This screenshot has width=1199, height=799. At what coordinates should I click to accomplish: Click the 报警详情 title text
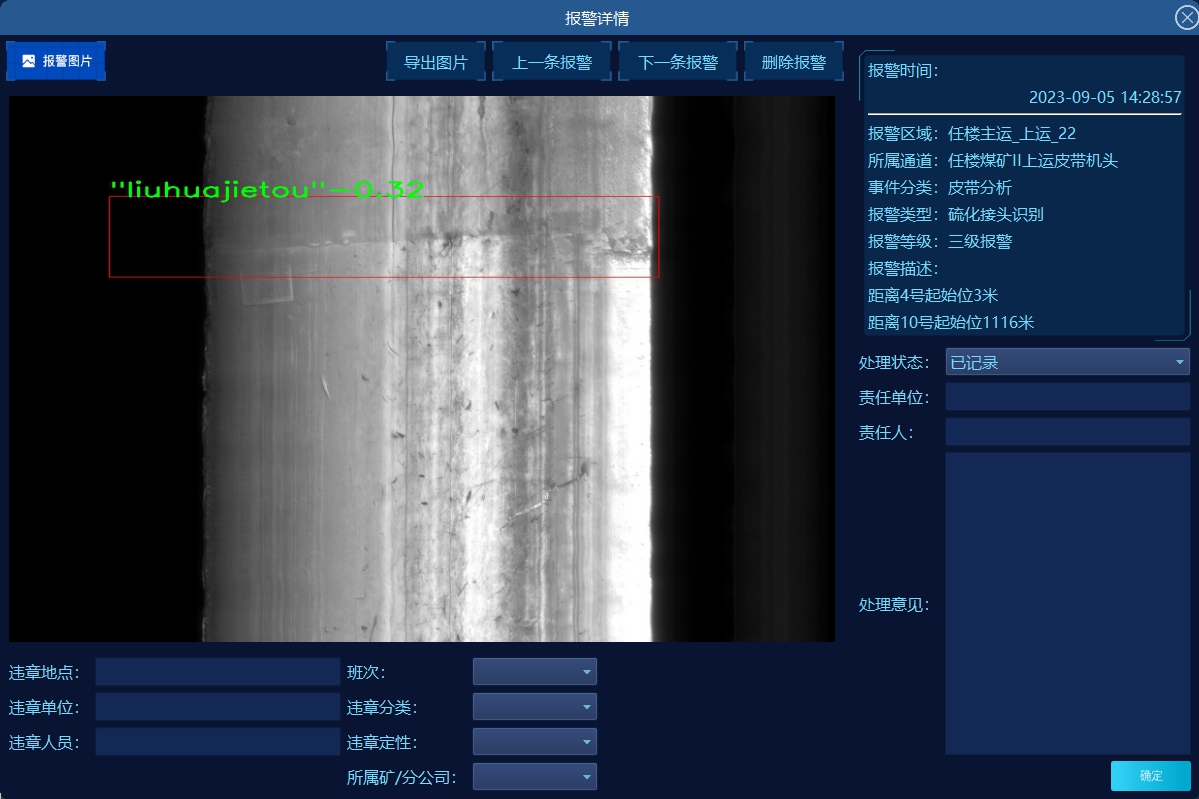597,18
